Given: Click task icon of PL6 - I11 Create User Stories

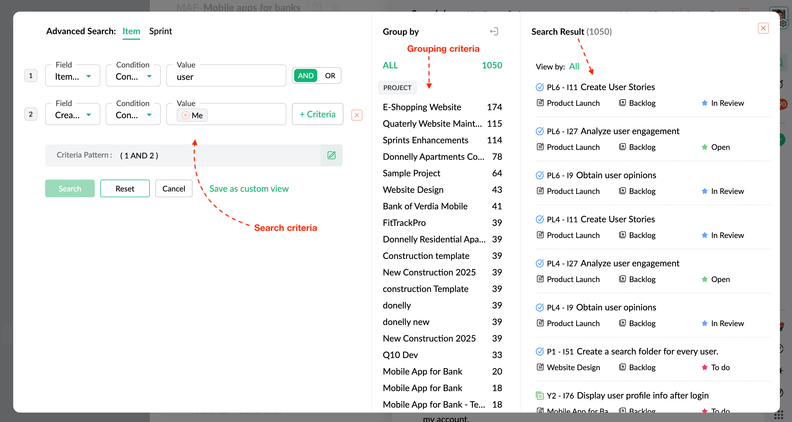Looking at the screenshot, I should coord(539,87).
